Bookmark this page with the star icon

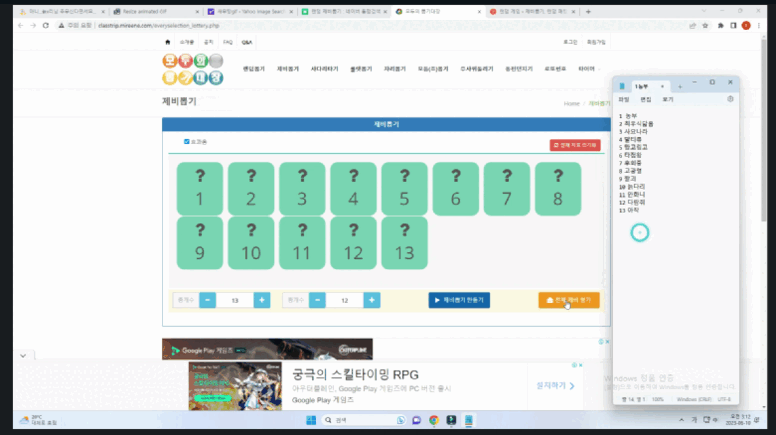coord(705,25)
